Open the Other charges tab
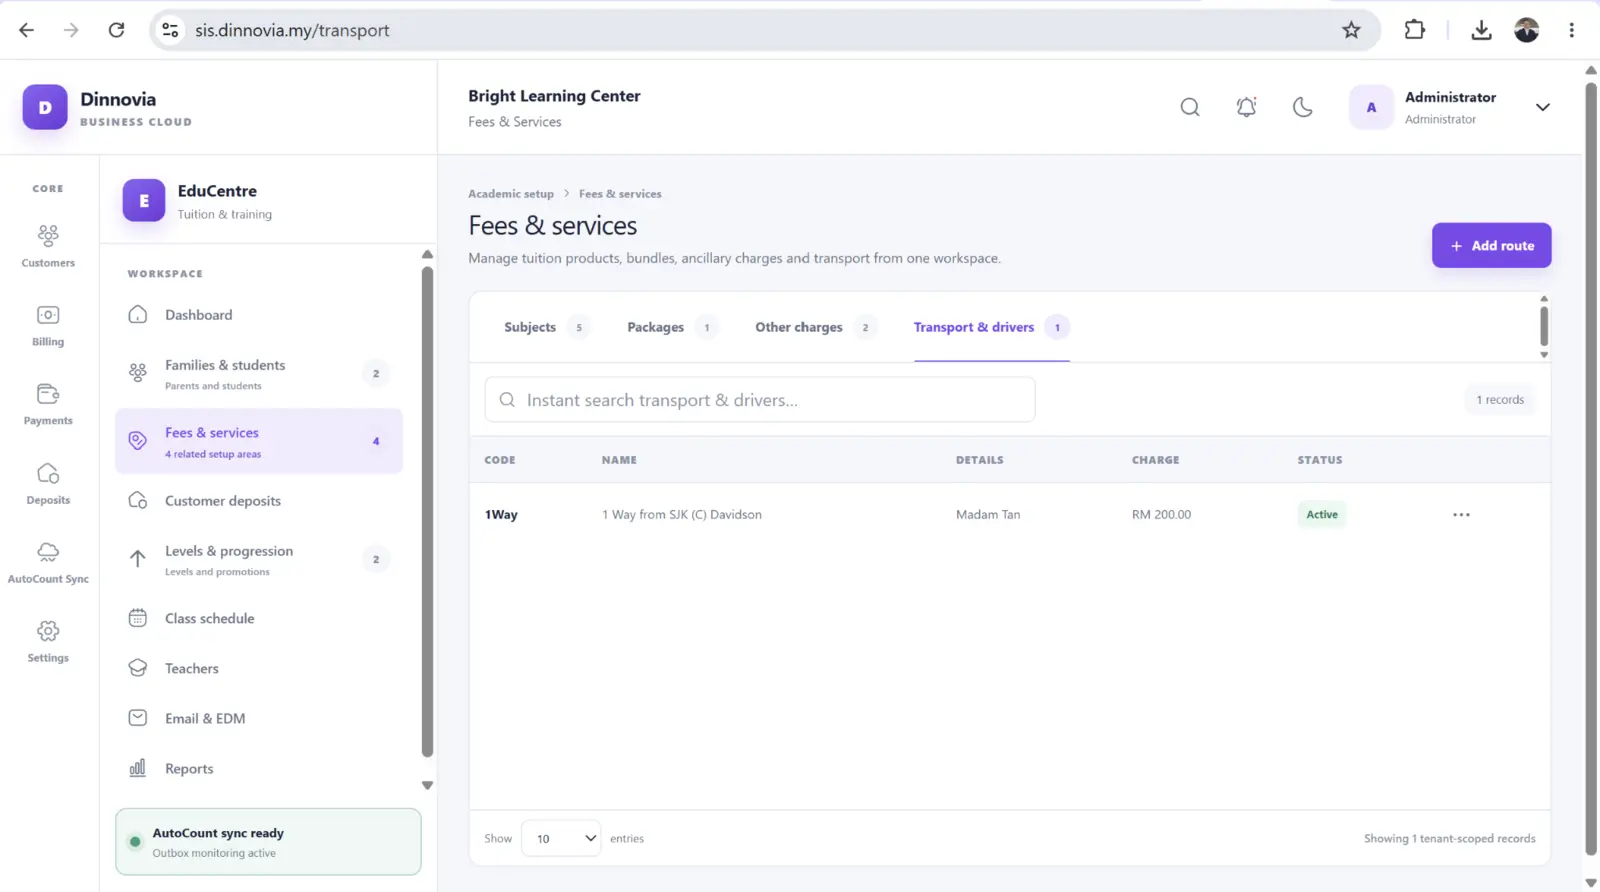This screenshot has height=892, width=1600. coord(815,327)
